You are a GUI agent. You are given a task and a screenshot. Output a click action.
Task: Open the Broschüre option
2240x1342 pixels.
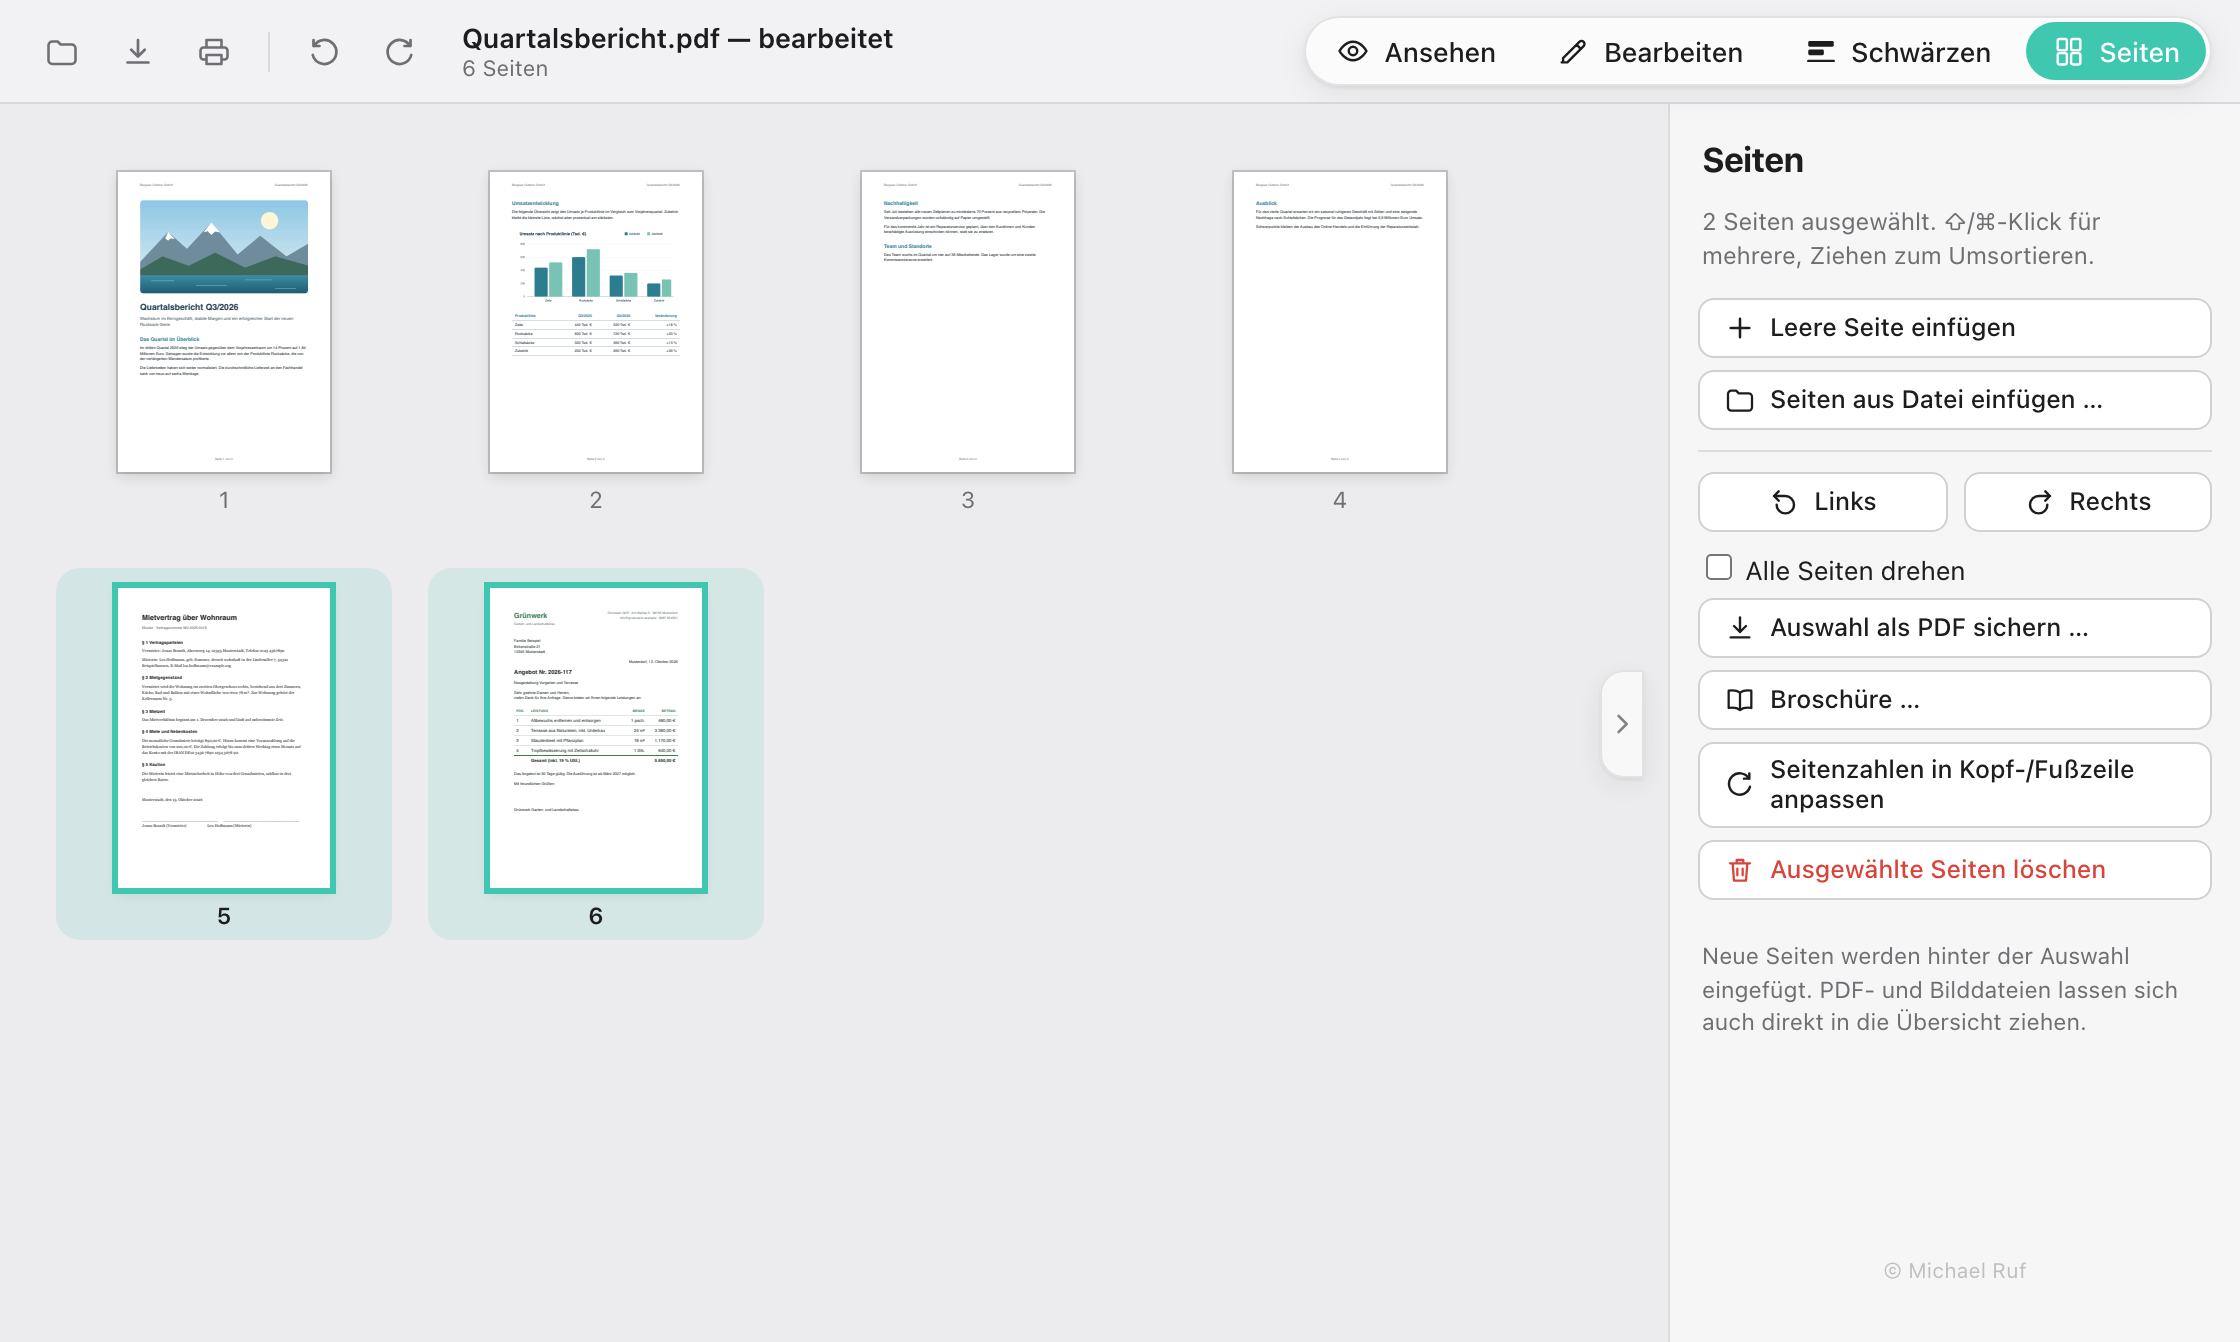pyautogui.click(x=1954, y=700)
